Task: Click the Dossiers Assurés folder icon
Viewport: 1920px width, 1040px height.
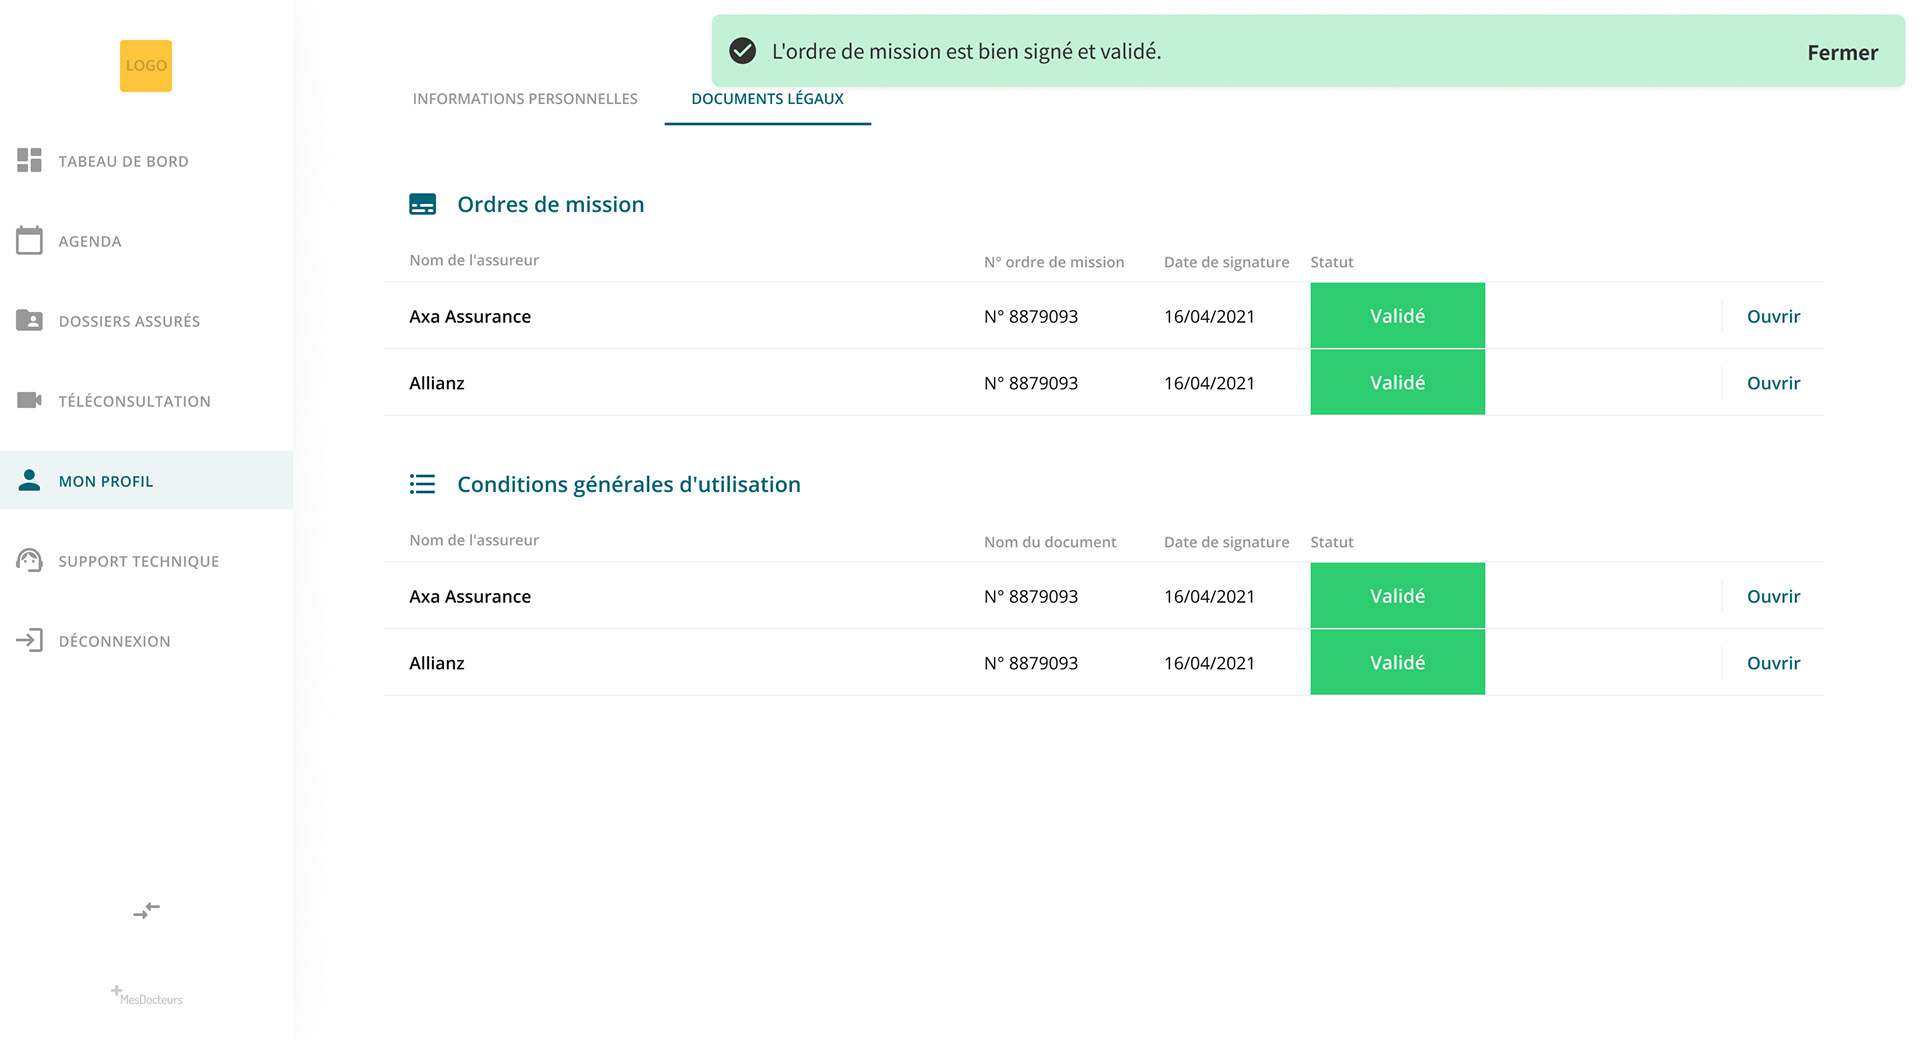Action: tap(29, 320)
